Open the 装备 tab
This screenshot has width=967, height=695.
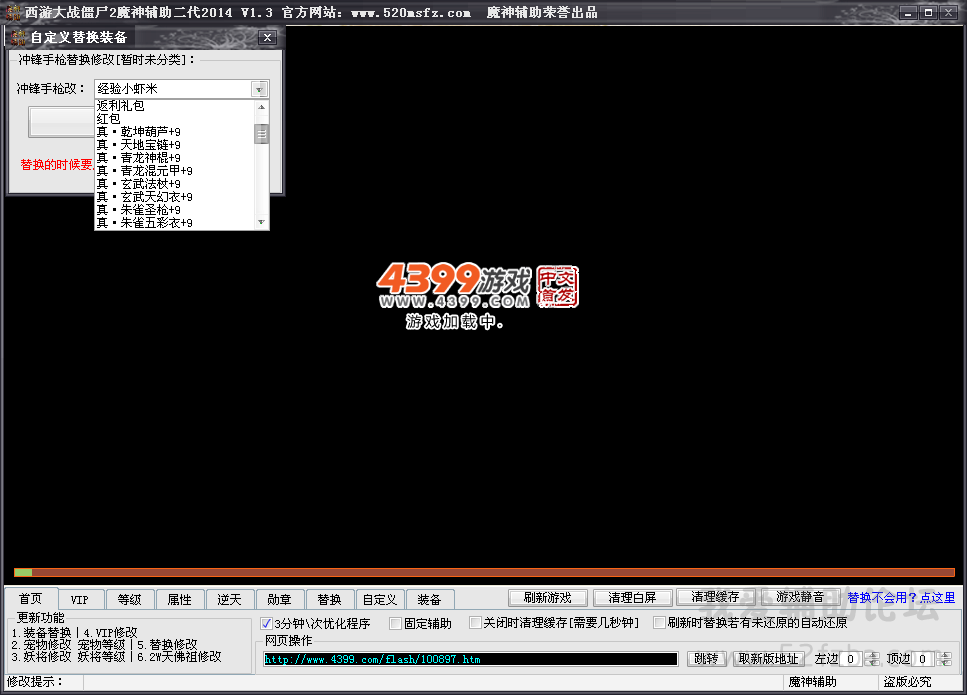[429, 599]
